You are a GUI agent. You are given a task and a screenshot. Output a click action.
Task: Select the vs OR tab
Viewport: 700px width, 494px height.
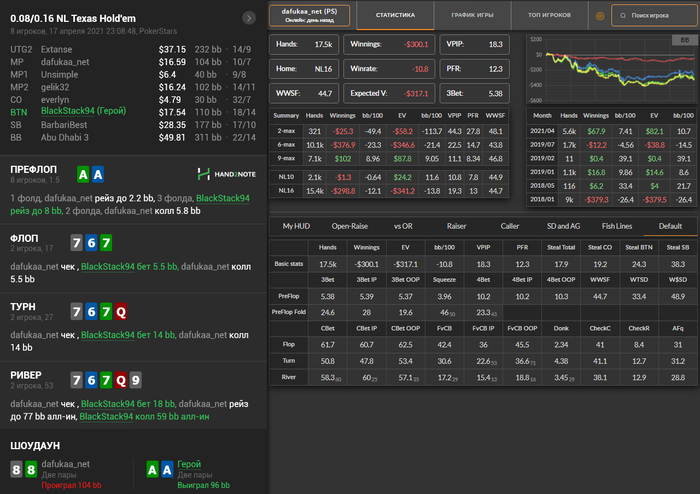[x=403, y=226]
